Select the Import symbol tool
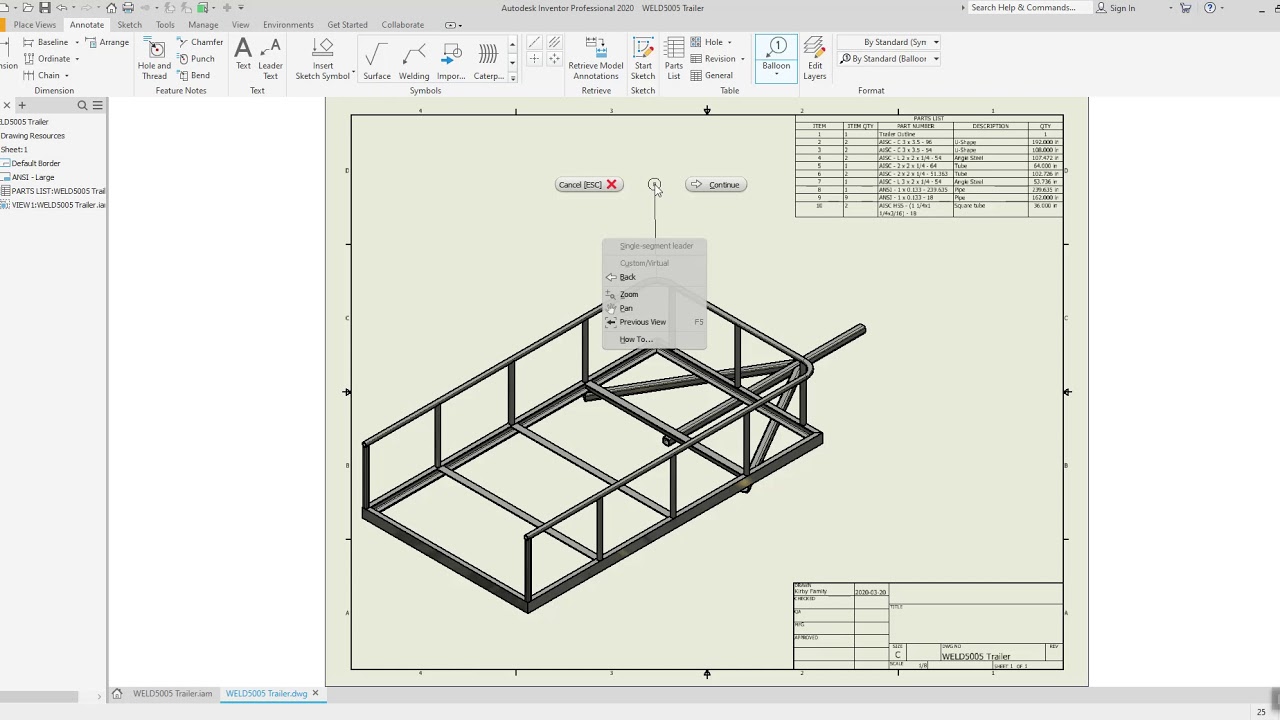 (x=451, y=61)
